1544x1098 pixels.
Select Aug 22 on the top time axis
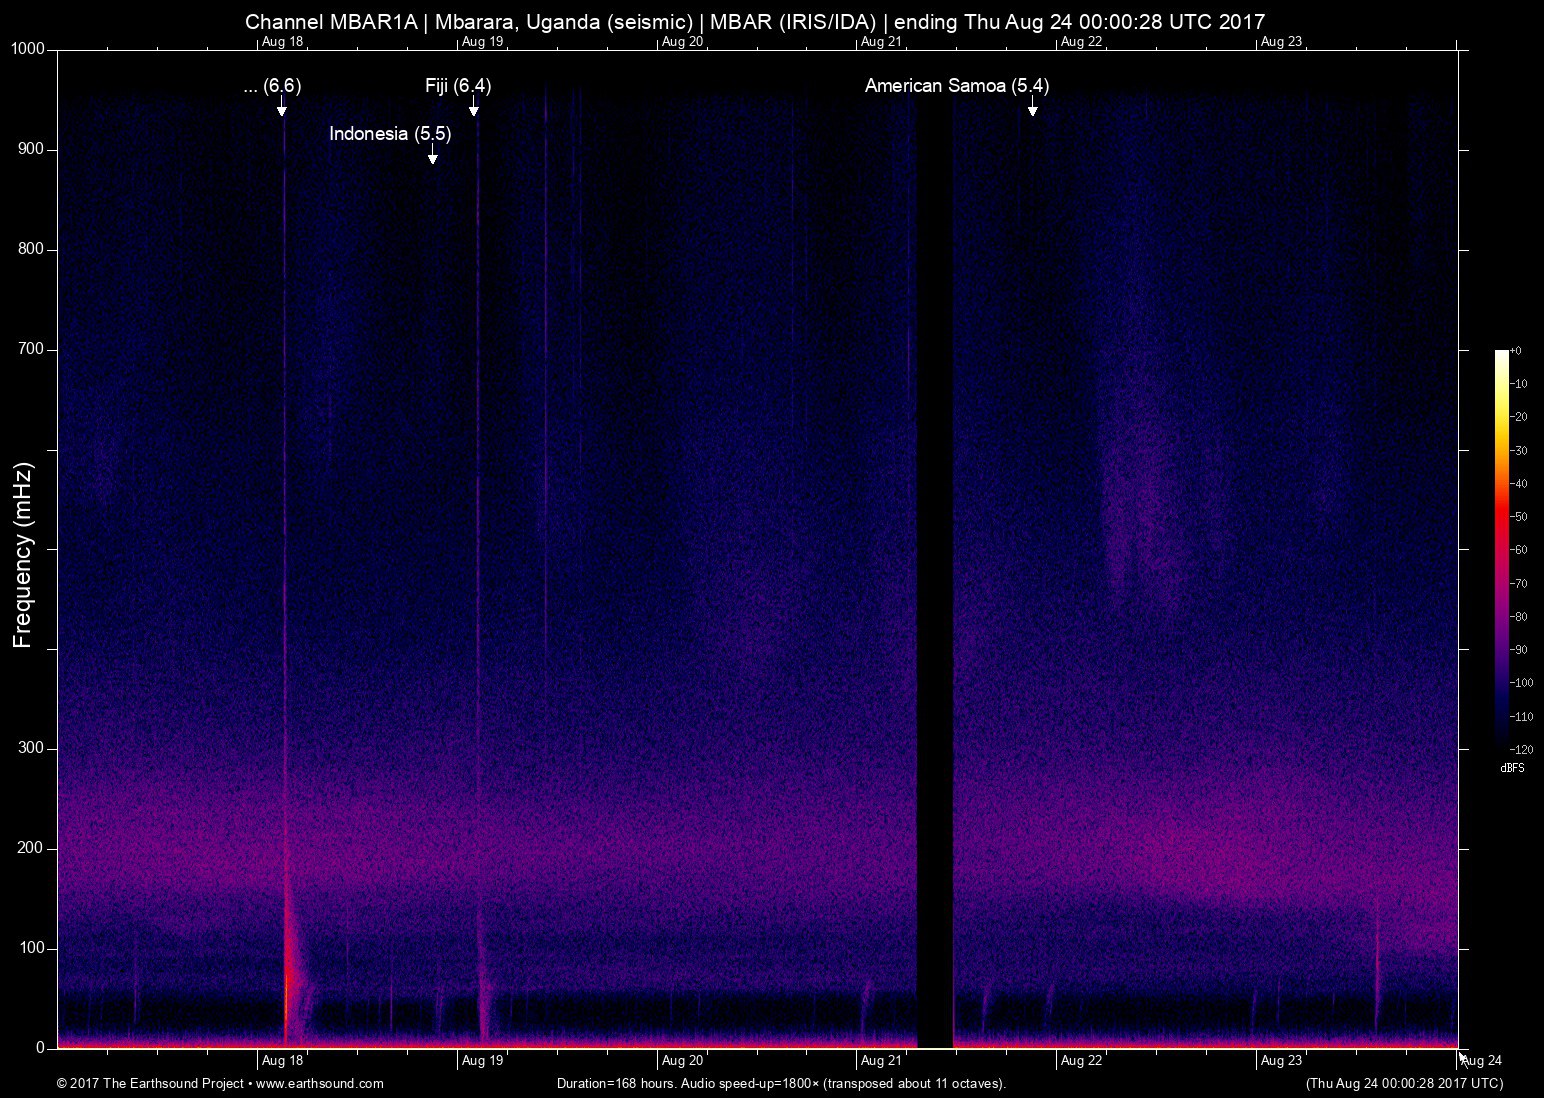click(x=1081, y=42)
